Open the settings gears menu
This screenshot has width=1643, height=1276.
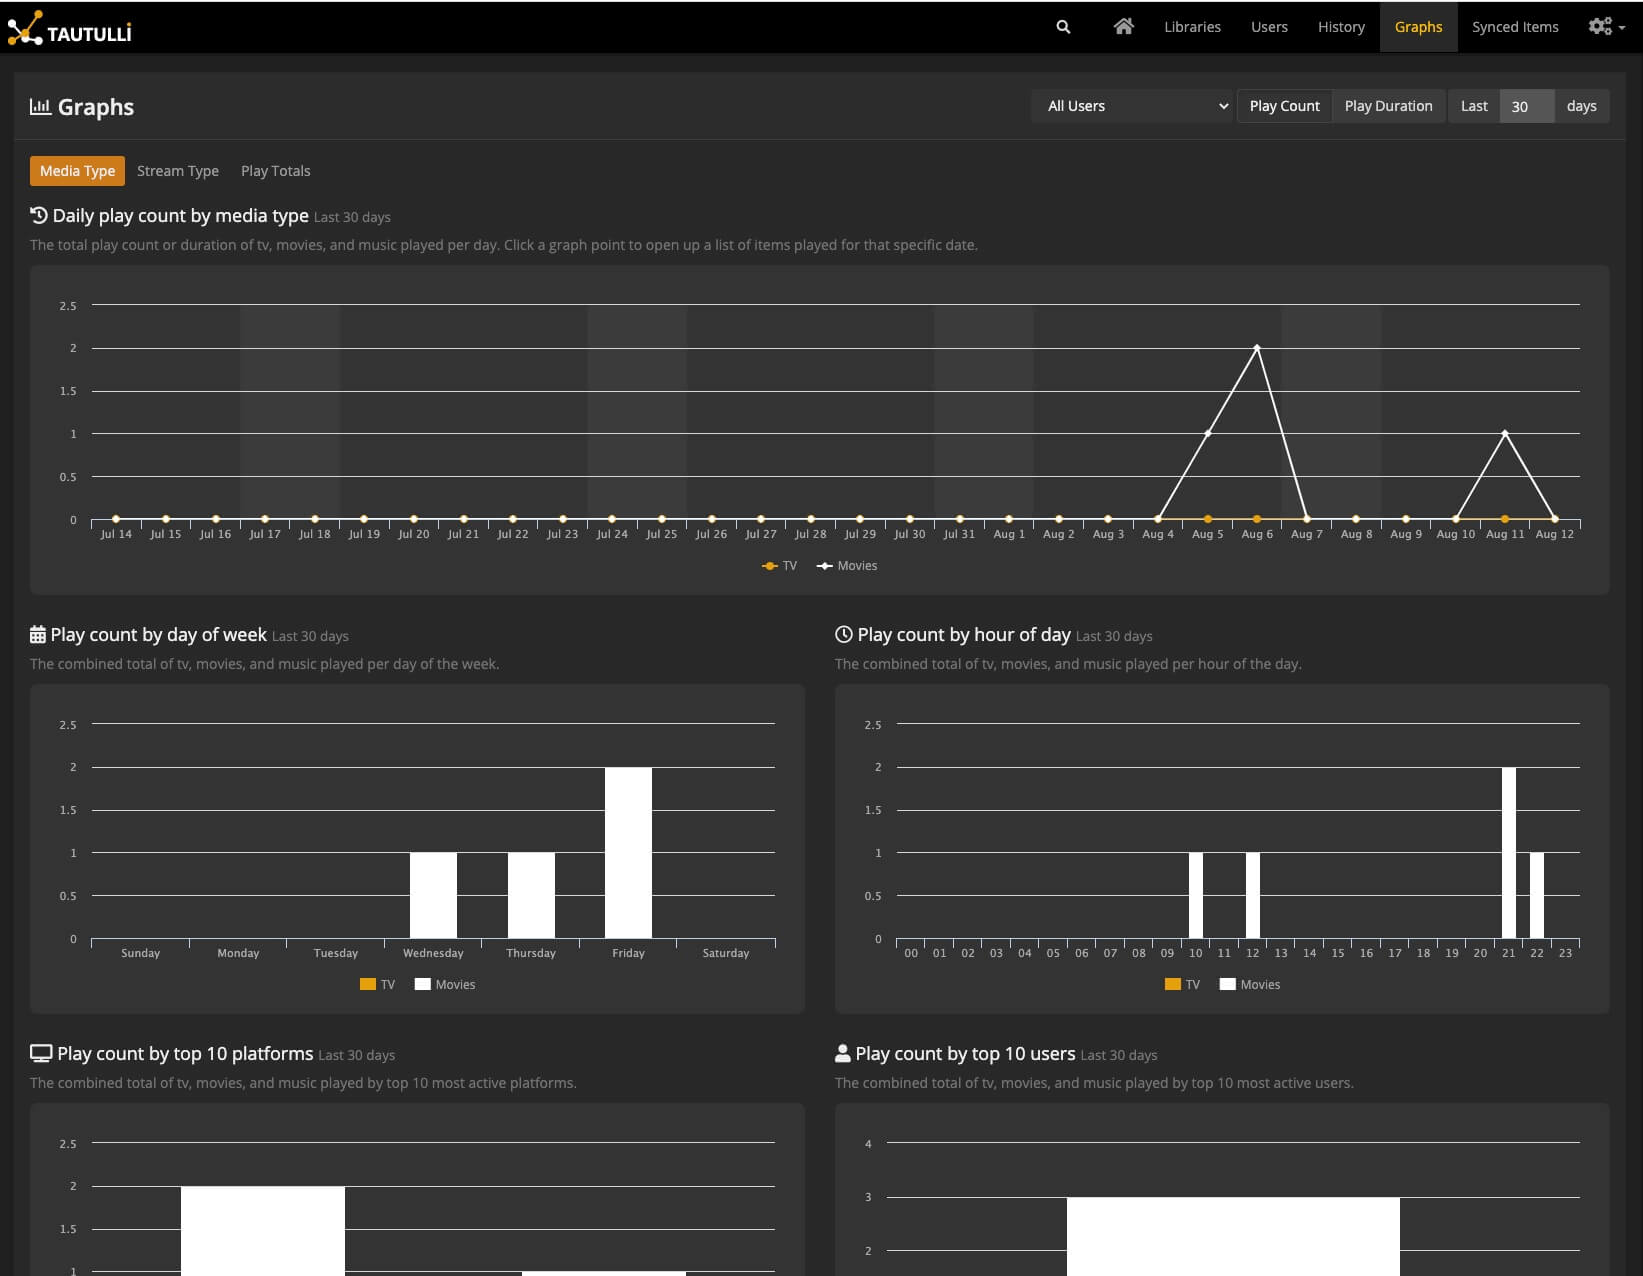(x=1606, y=27)
